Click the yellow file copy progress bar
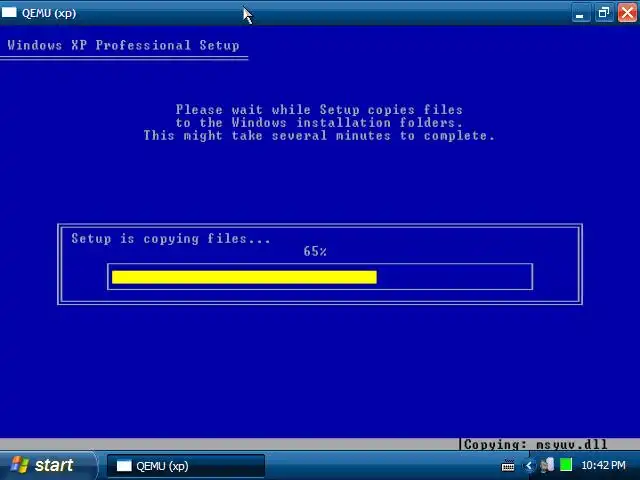Viewport: 640px width, 480px height. click(244, 277)
